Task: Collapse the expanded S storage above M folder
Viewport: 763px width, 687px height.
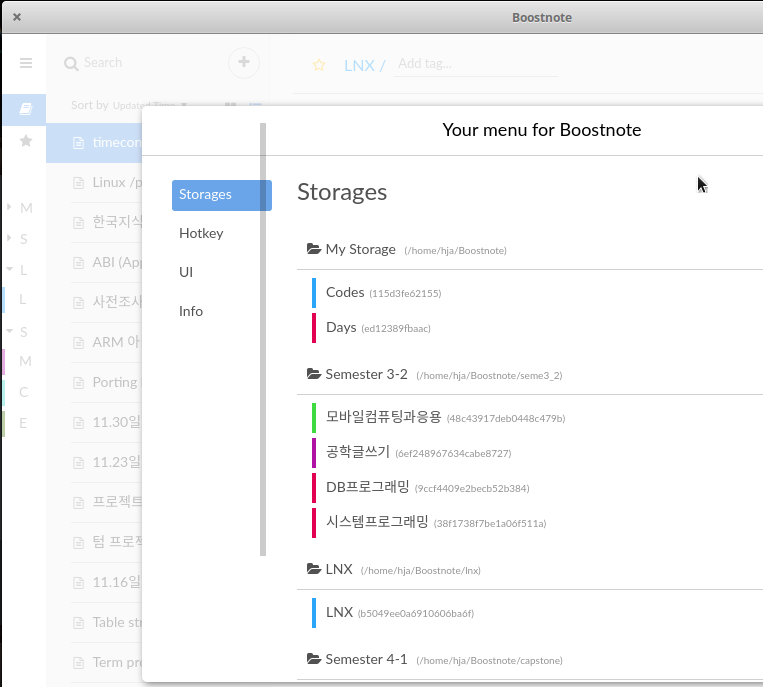Action: pyautogui.click(x=9, y=331)
